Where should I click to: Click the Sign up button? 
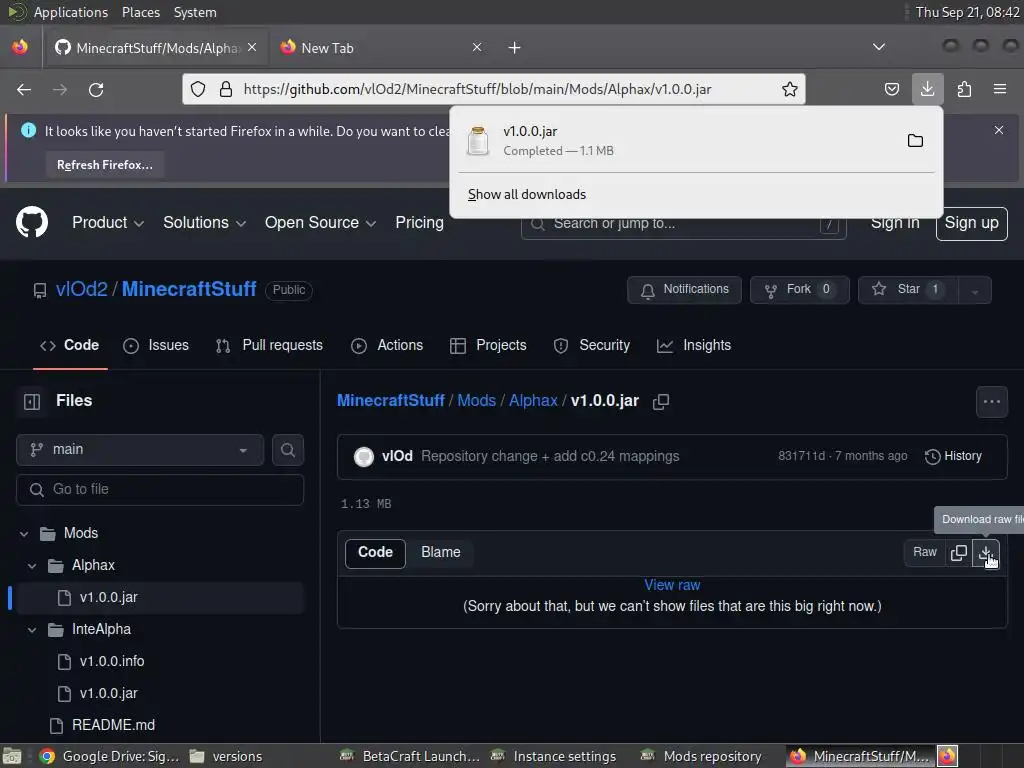click(x=971, y=223)
